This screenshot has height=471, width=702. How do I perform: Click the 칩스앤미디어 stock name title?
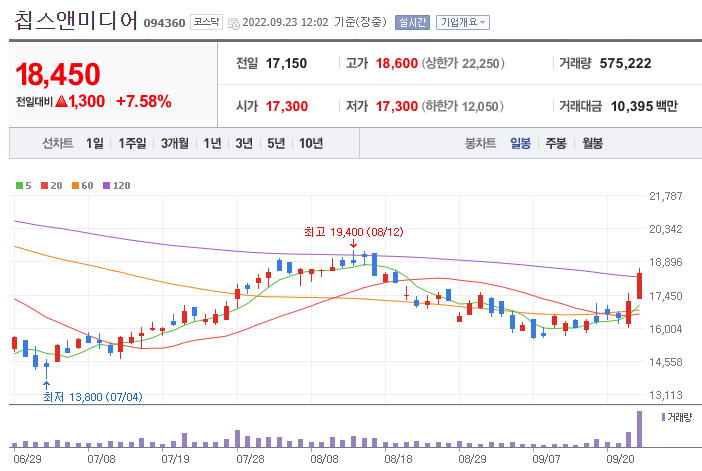[76, 20]
